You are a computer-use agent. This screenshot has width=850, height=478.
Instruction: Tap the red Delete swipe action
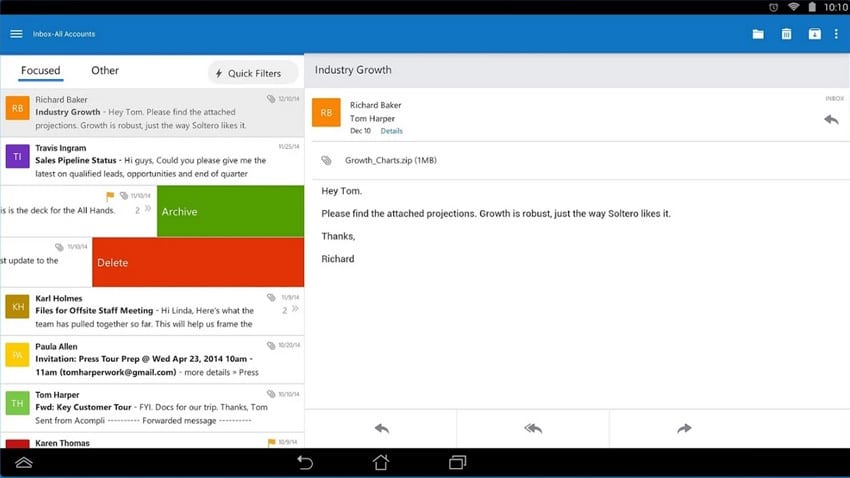[198, 262]
